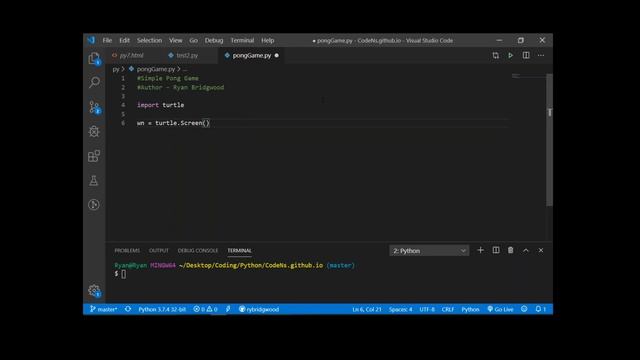Select the Python 3.7.4 32-bit interpreter
The height and width of the screenshot is (360, 640).
click(162, 309)
